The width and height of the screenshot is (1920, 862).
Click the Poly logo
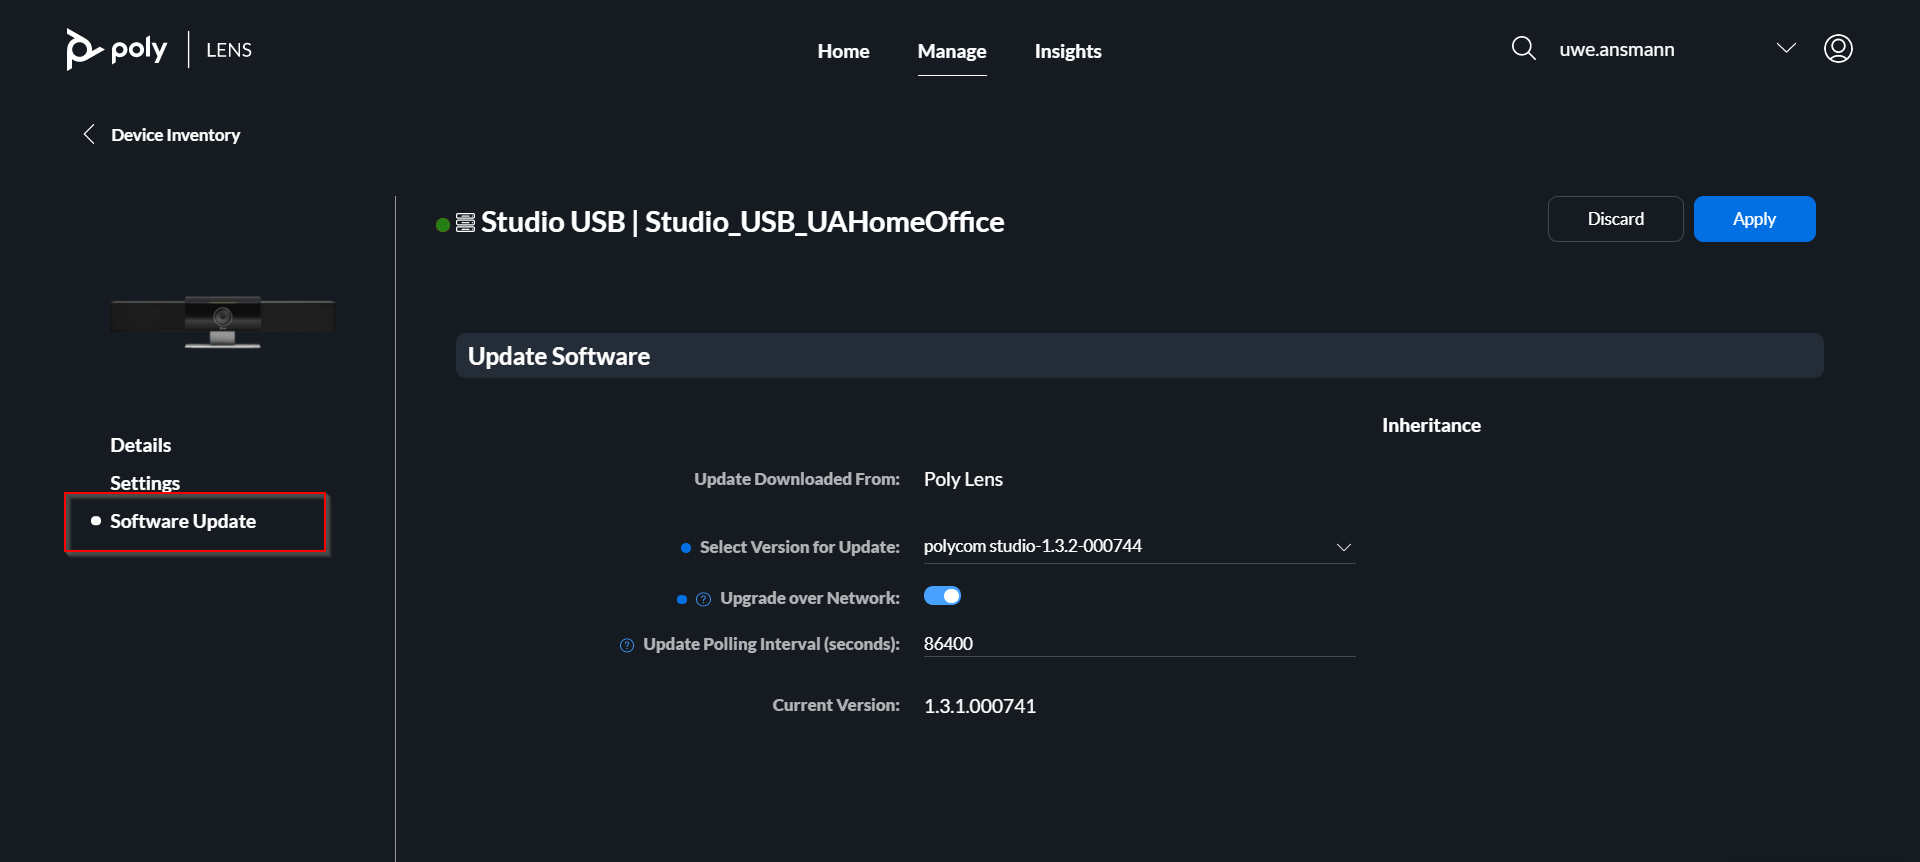pos(116,49)
